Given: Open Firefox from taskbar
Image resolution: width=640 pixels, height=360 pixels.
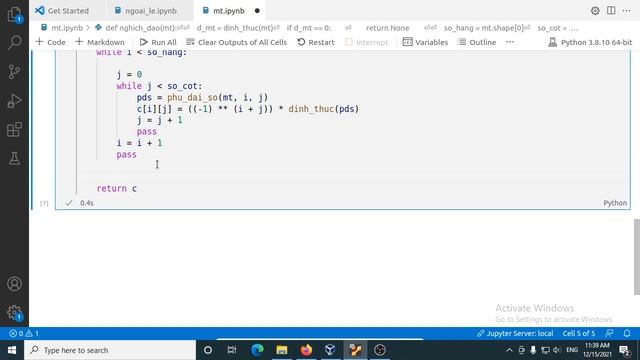Looking at the screenshot, I should pos(306,350).
